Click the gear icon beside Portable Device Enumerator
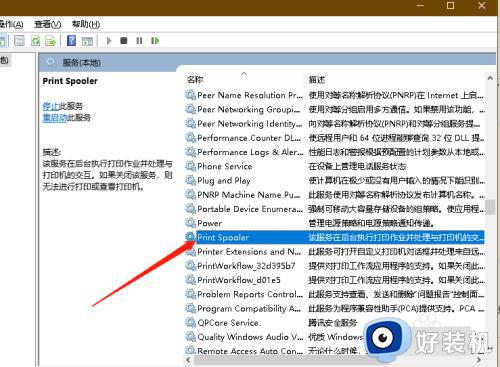The height and width of the screenshot is (367, 500). (190, 209)
